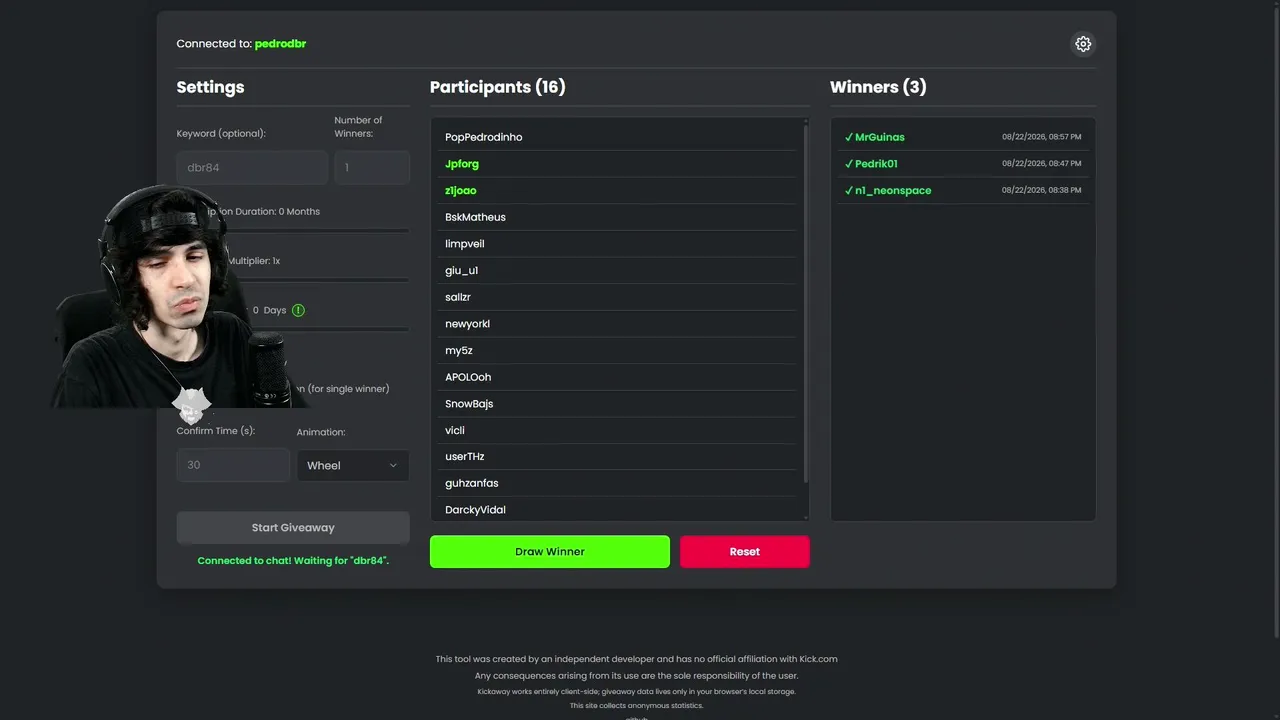
Task: Click the Winners (3) heading
Action: [x=878, y=87]
